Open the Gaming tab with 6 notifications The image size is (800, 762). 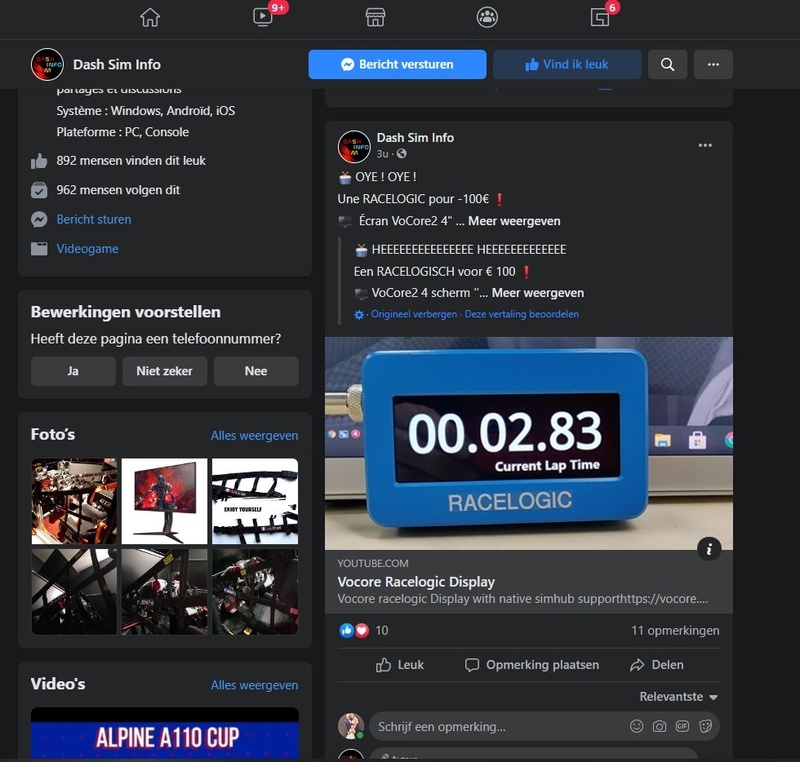pyautogui.click(x=600, y=18)
